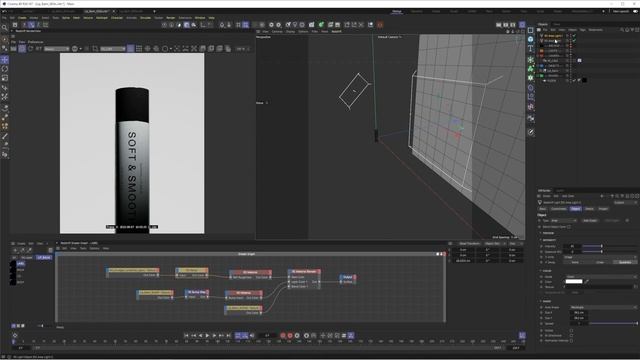640x360 pixels.
Task: Collapse the Intensity section
Action: (549, 240)
